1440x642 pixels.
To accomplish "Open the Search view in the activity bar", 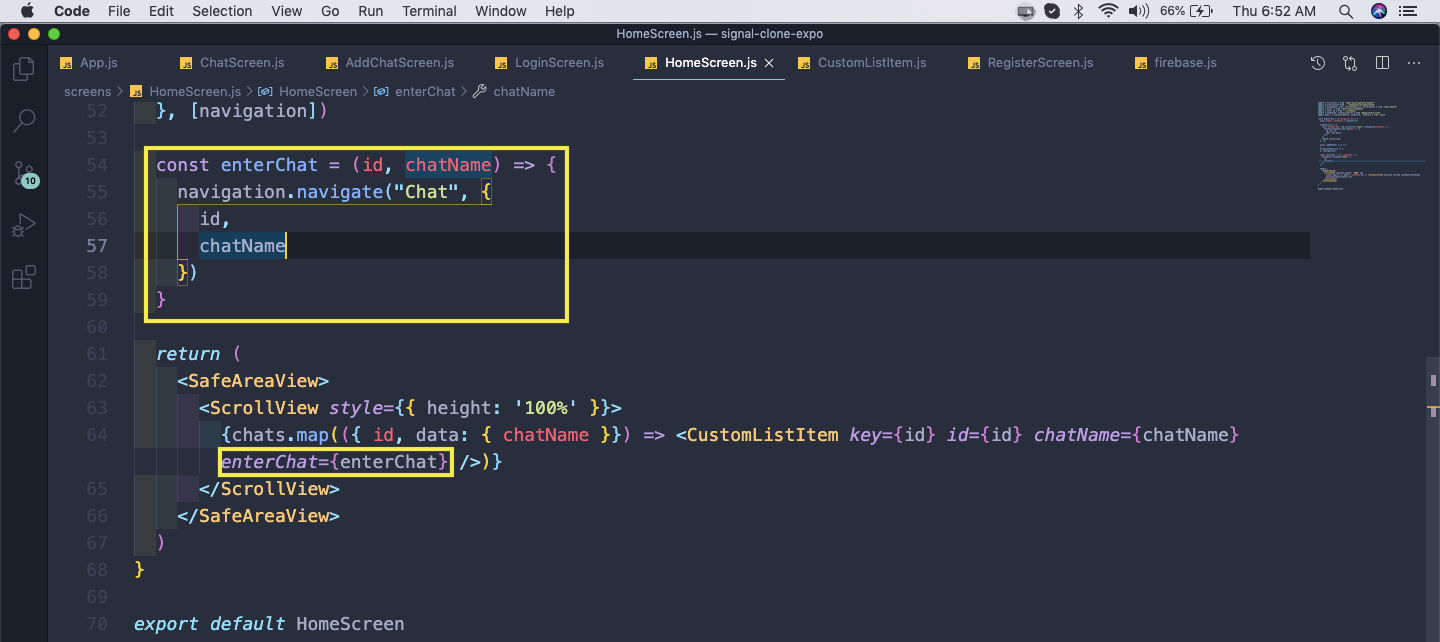I will pos(23,121).
